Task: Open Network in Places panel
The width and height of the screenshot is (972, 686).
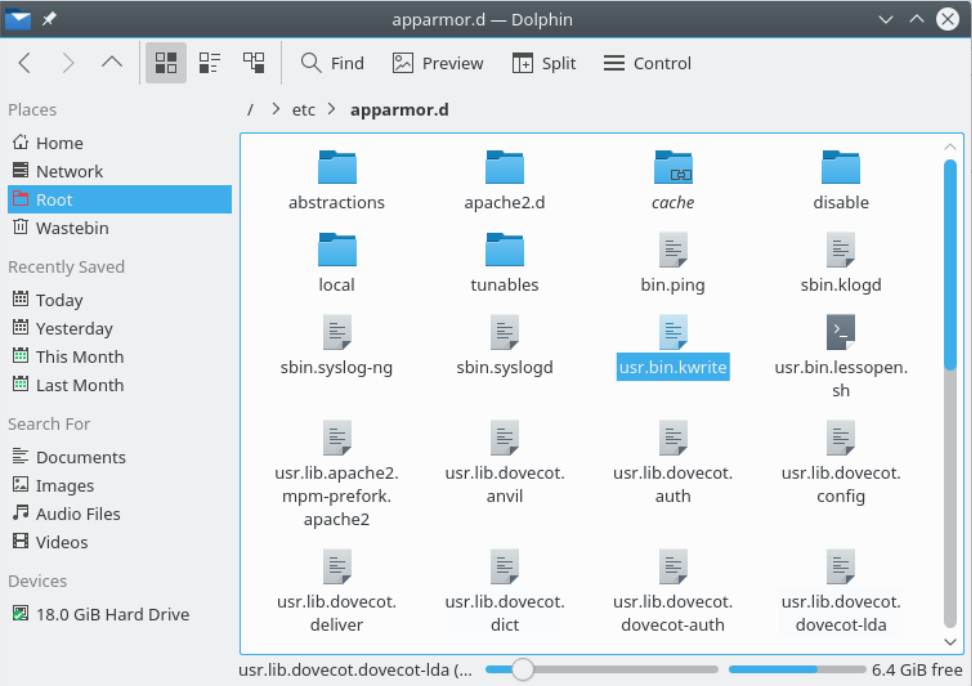Action: point(120,171)
